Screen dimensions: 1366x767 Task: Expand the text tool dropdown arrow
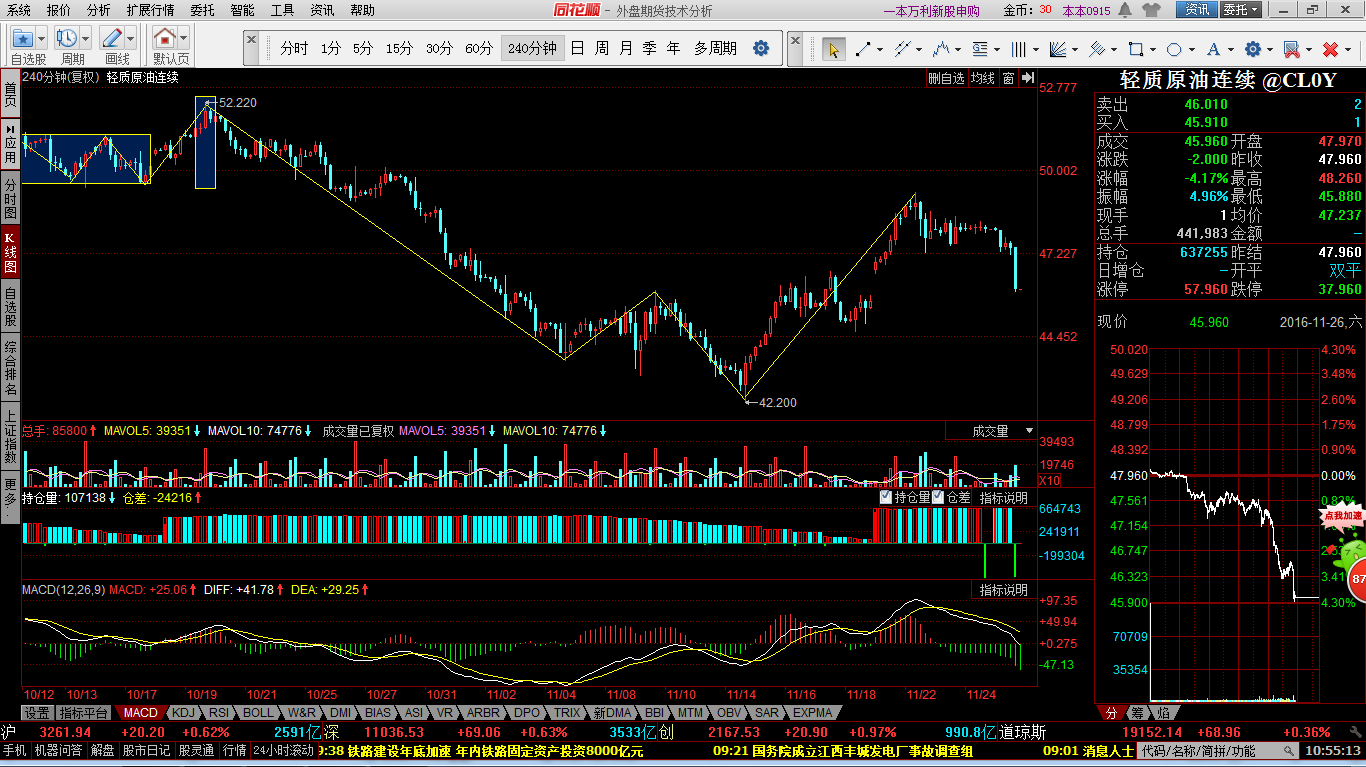(x=1230, y=49)
